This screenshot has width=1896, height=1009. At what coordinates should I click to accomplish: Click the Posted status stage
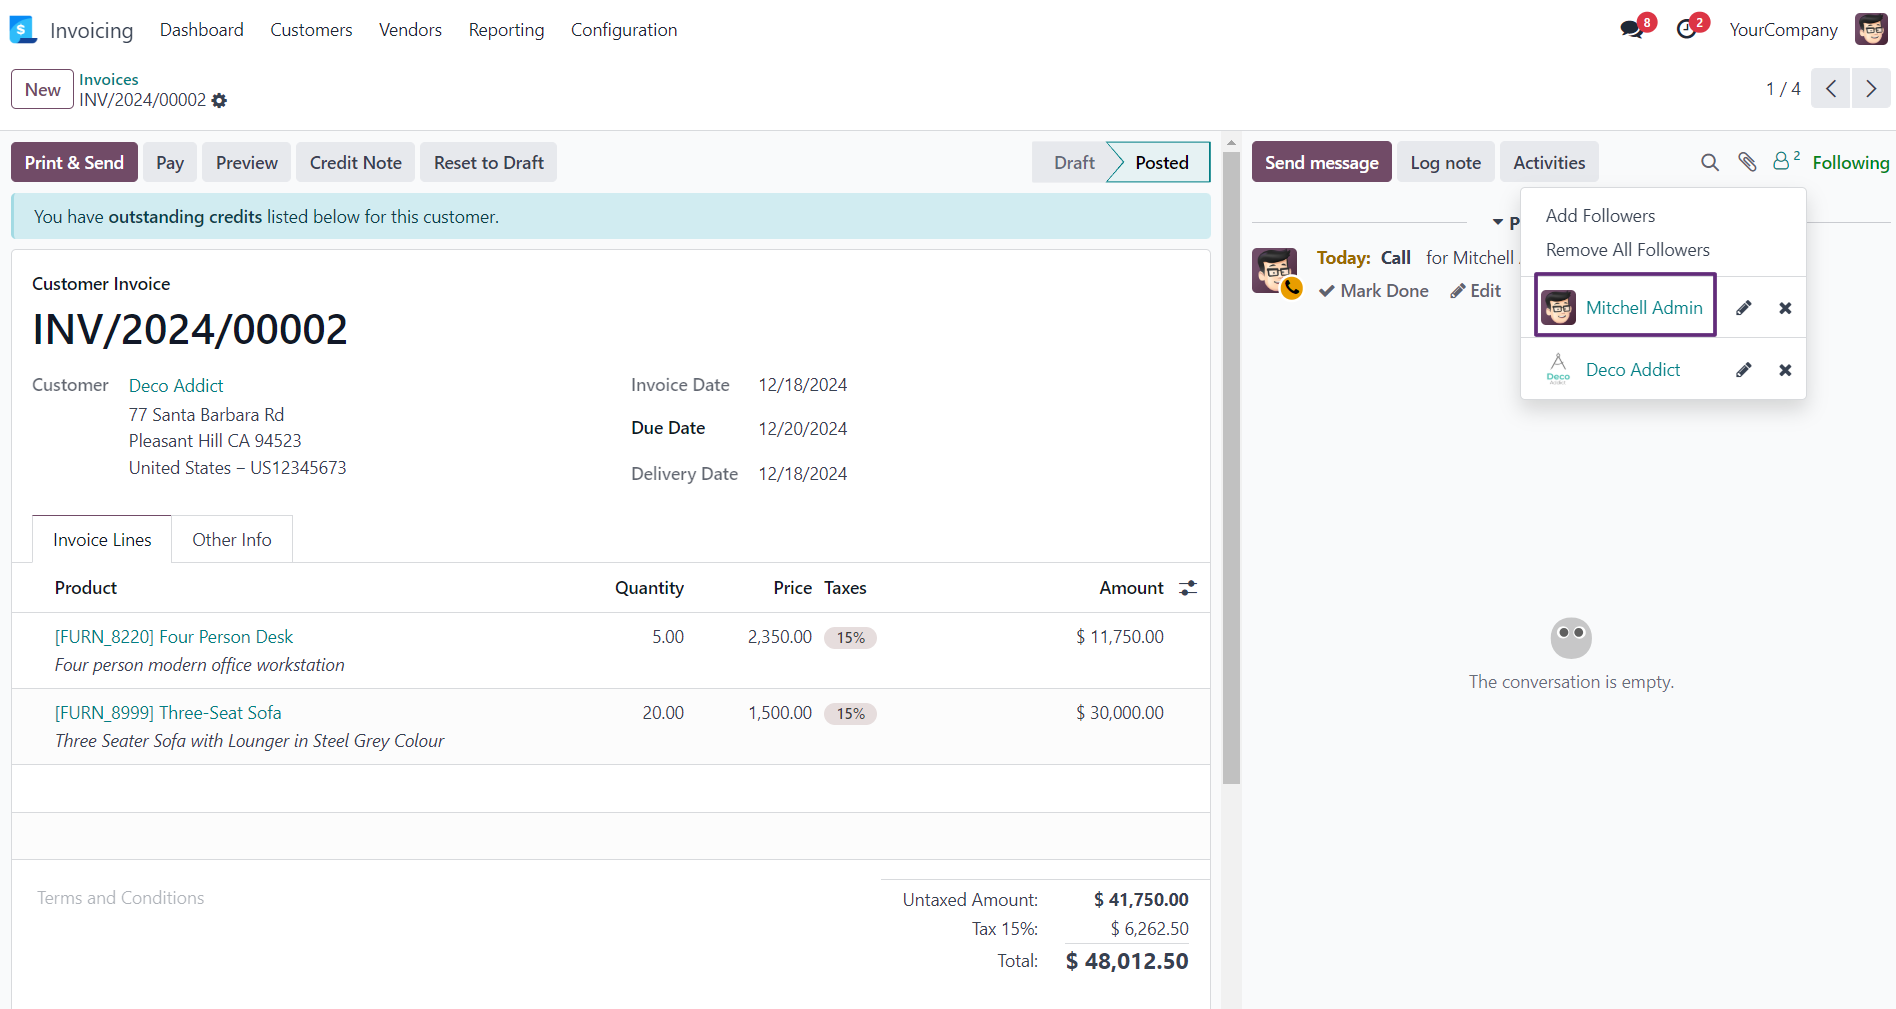tap(1162, 162)
